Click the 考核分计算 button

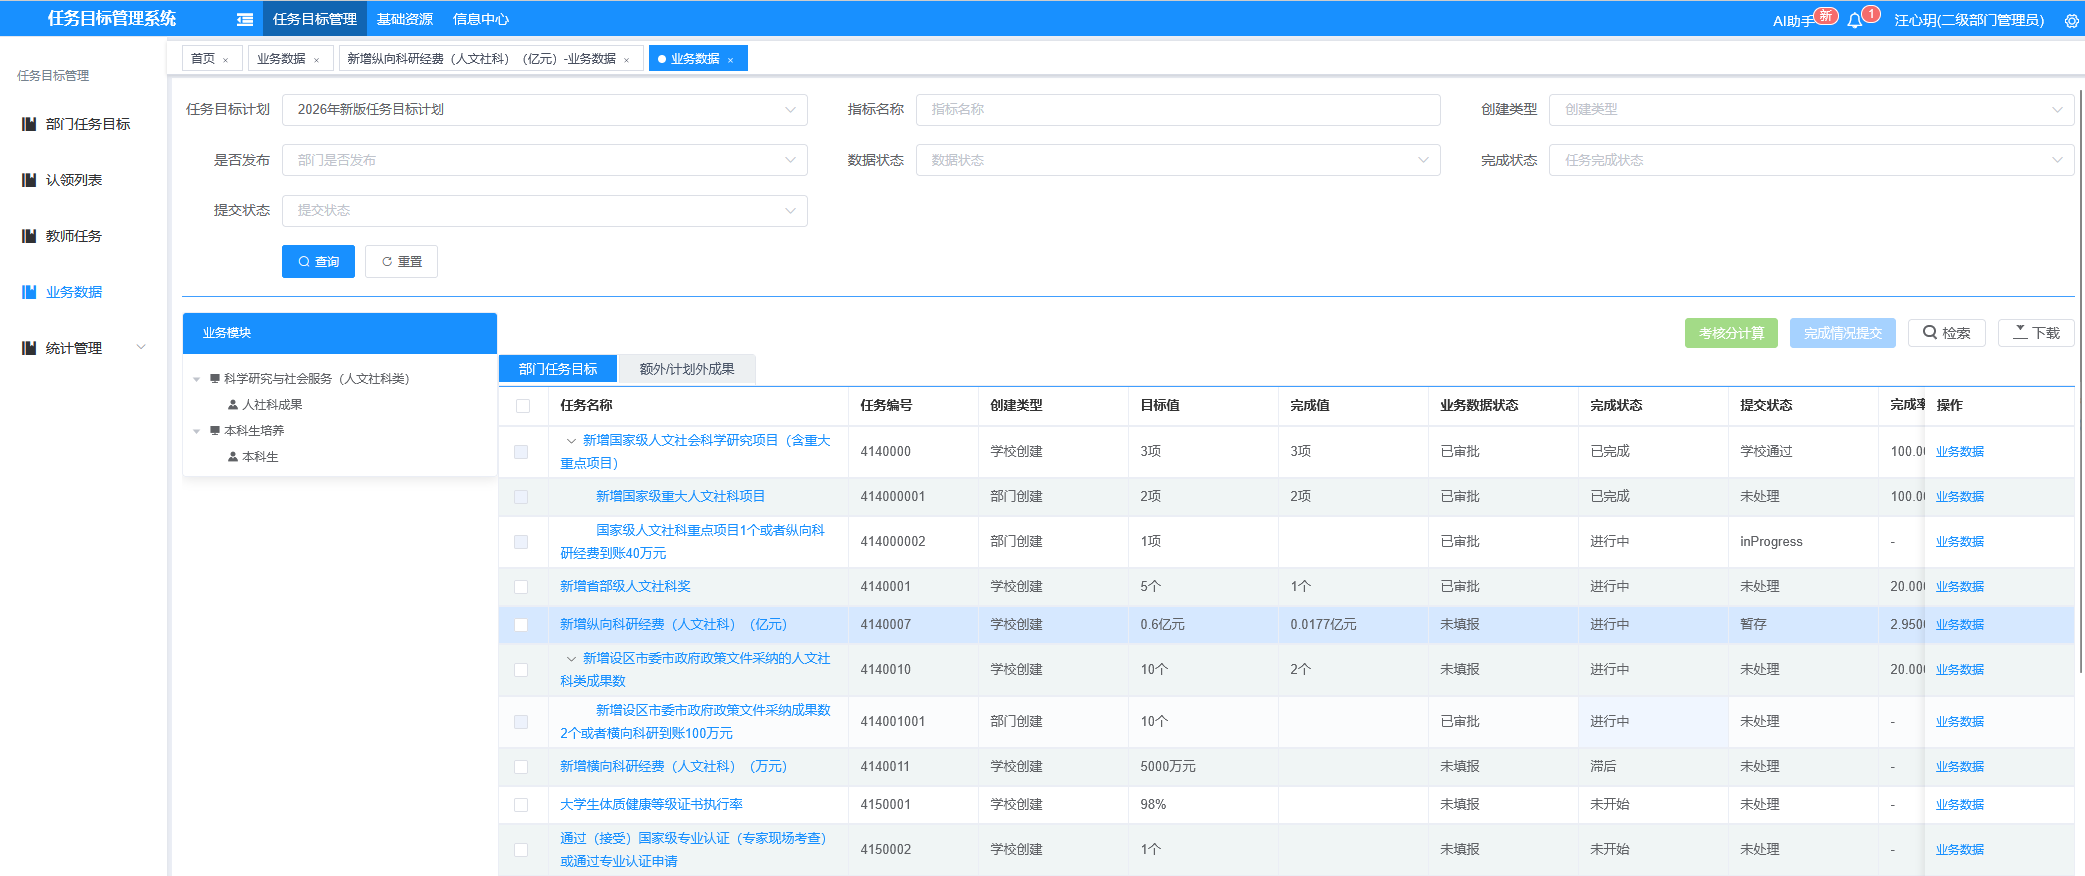tap(1731, 333)
